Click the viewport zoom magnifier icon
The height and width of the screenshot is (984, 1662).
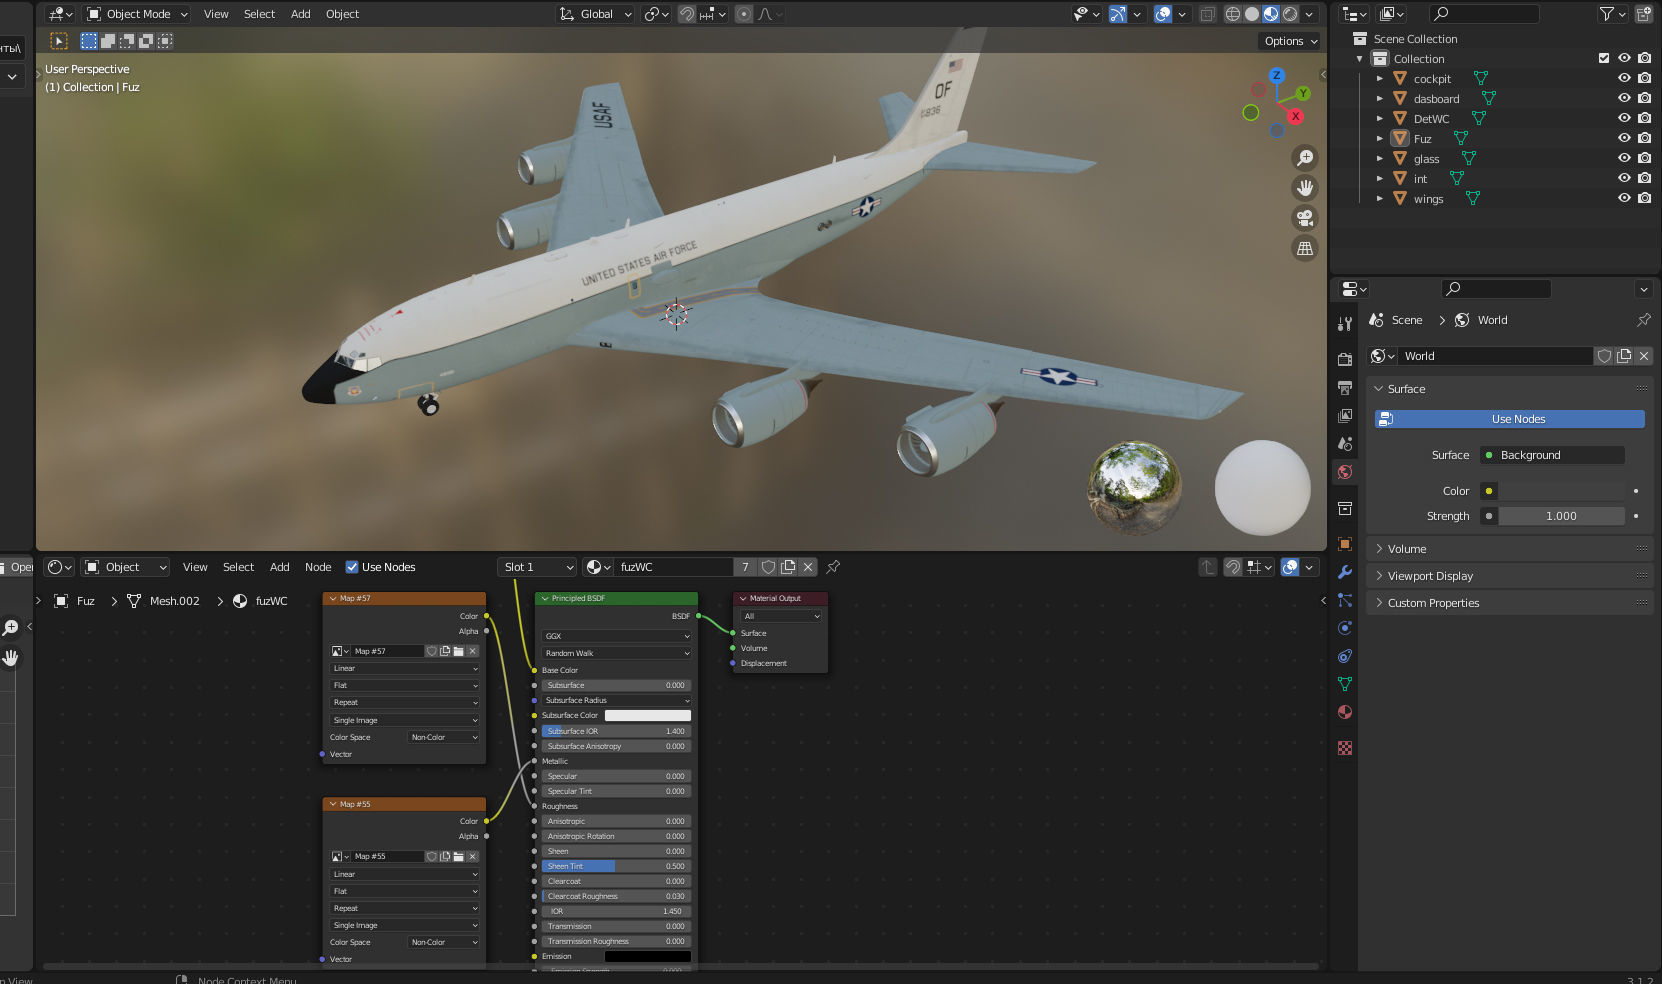coord(1305,158)
